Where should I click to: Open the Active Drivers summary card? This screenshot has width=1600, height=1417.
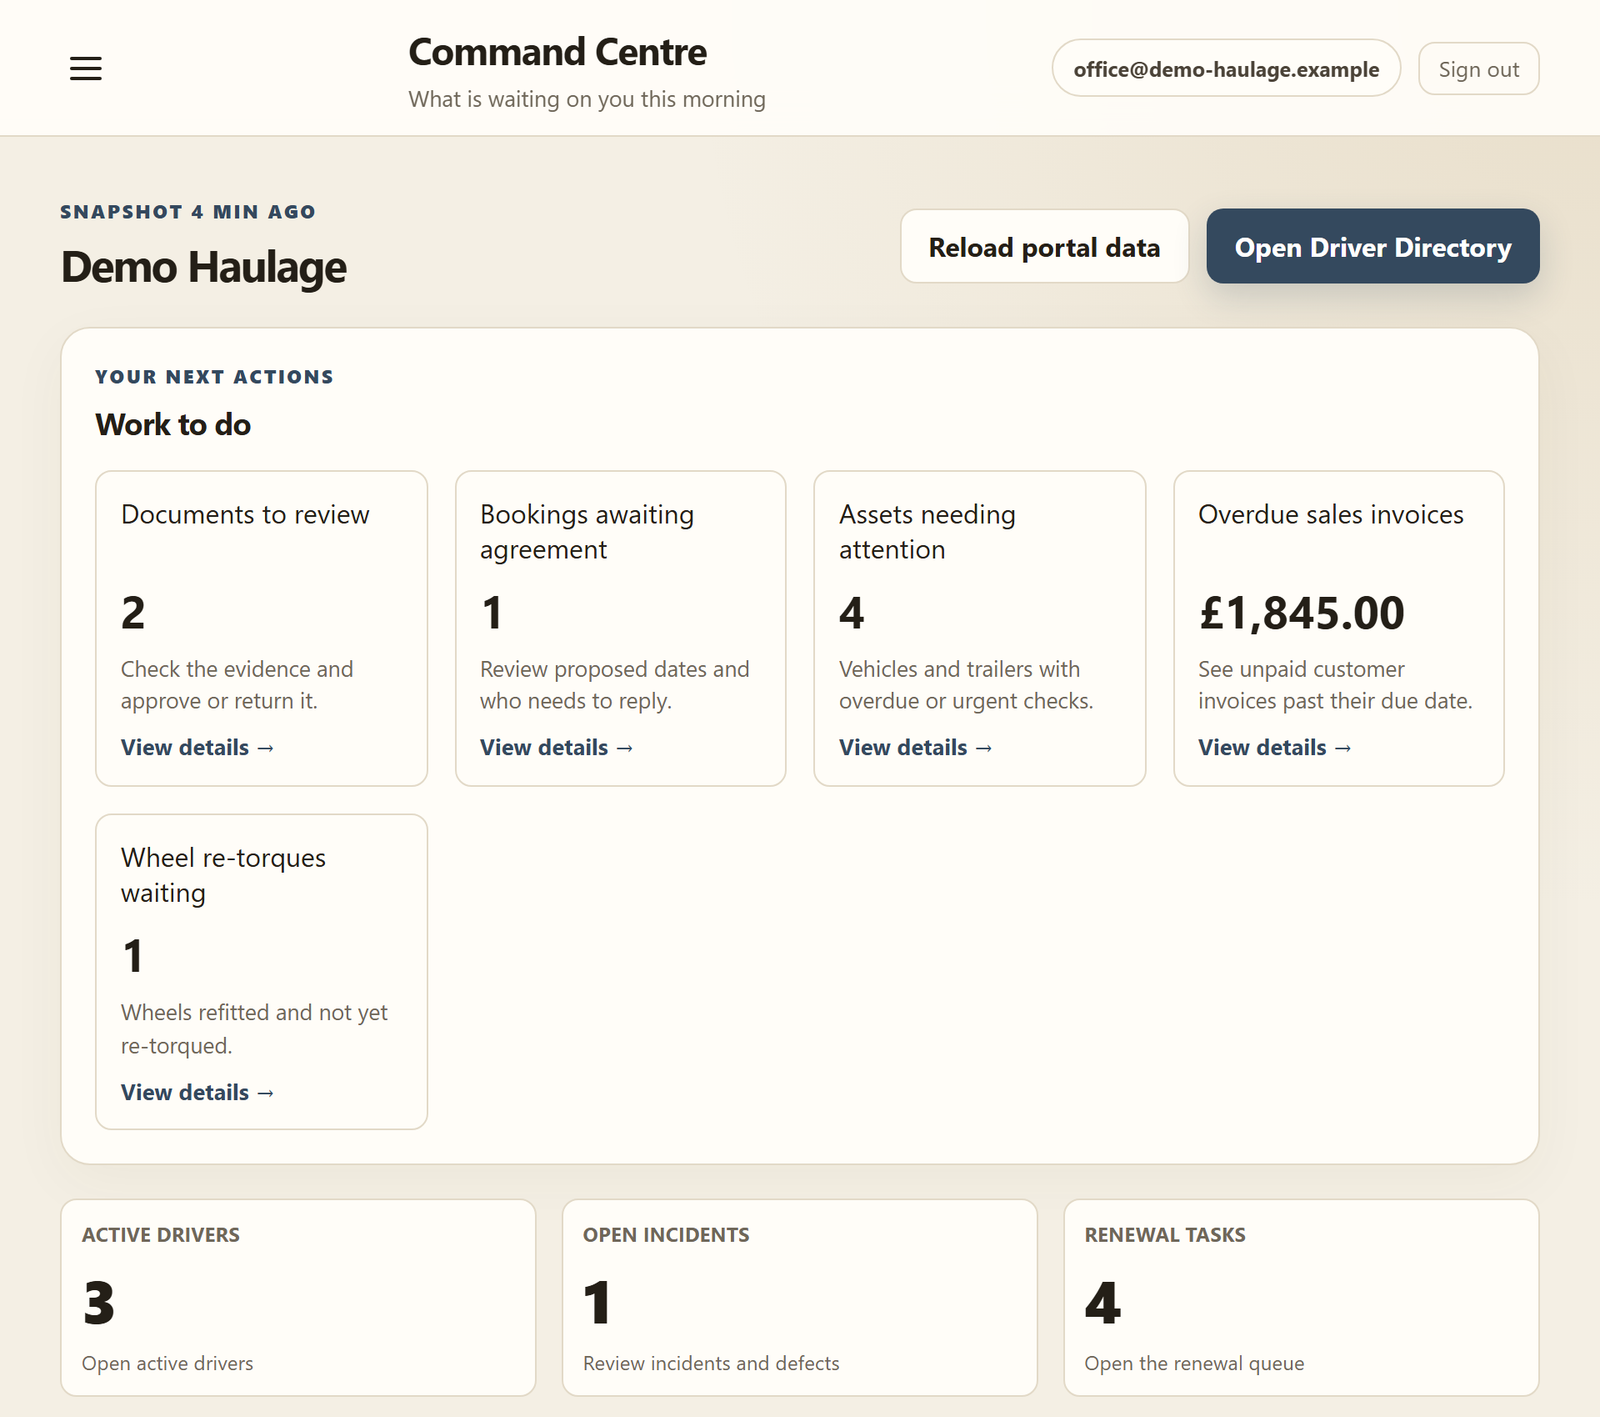298,1298
